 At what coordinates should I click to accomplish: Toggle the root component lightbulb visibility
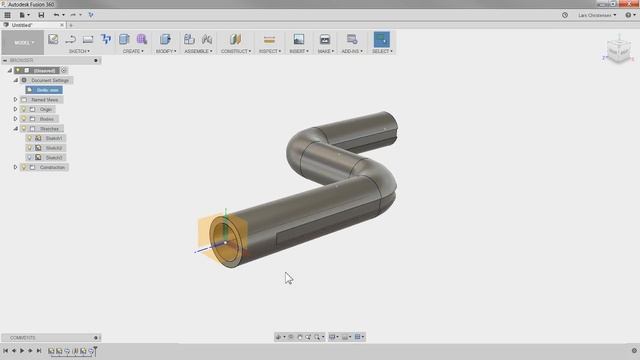click(x=18, y=71)
